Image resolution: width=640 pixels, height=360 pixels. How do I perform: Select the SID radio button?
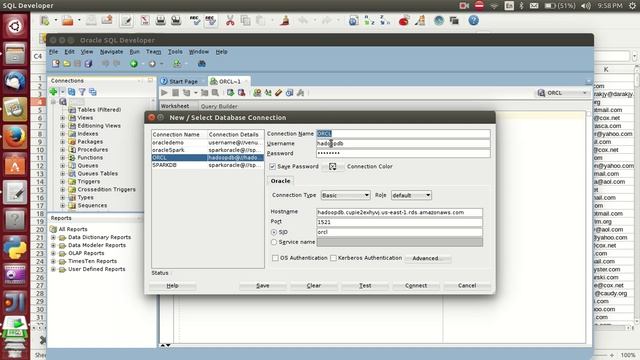point(274,232)
